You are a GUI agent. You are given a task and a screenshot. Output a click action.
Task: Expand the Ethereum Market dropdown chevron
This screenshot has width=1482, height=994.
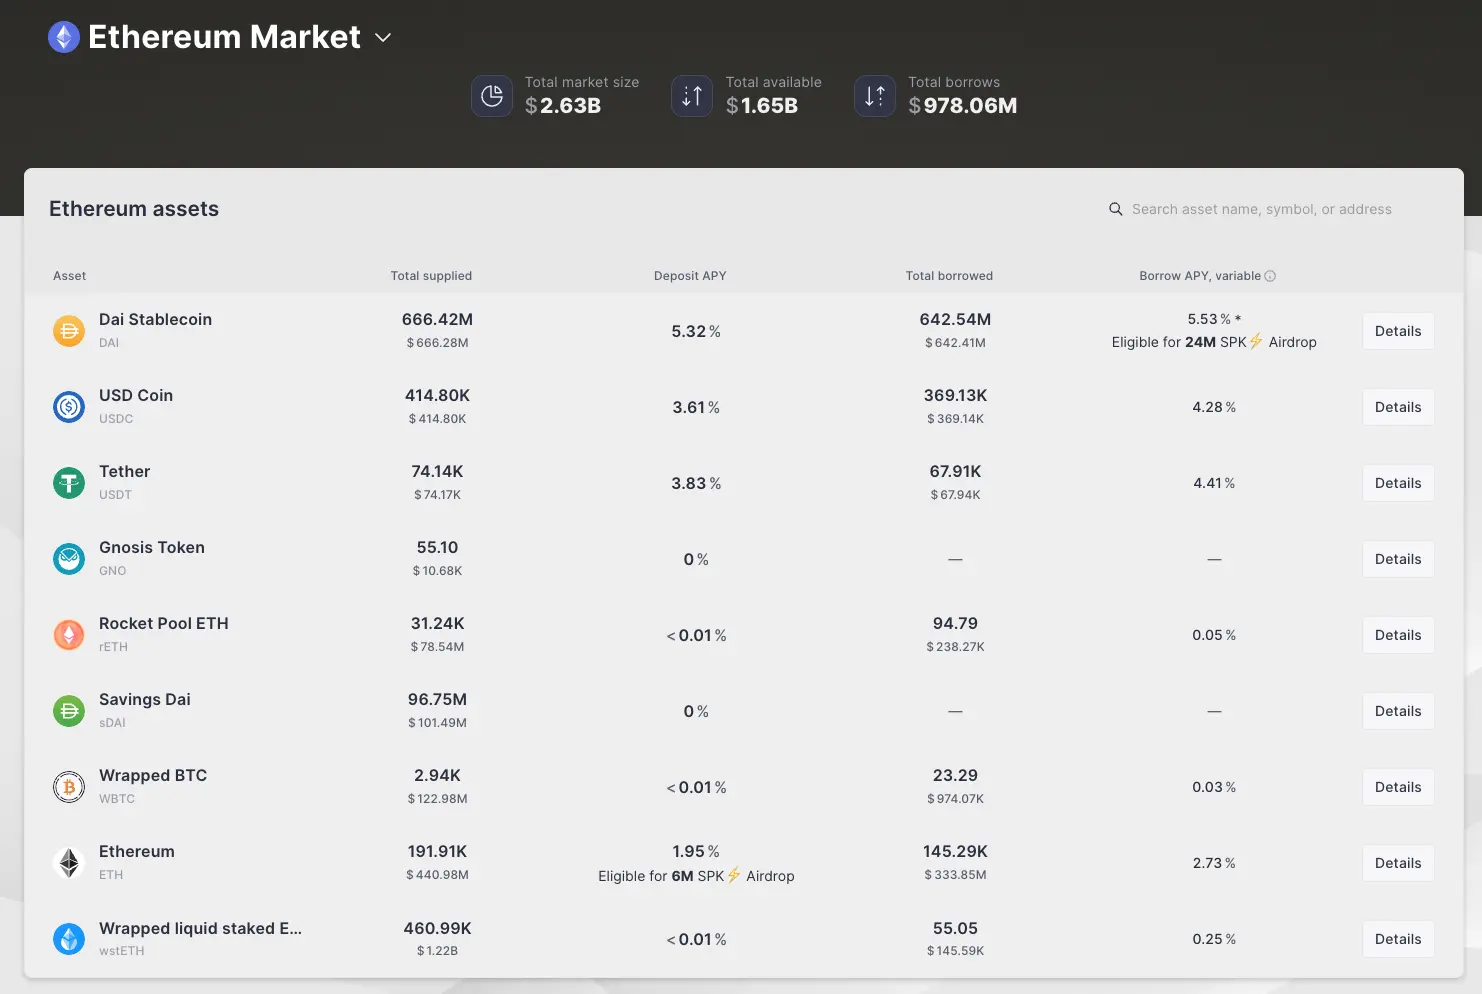[x=383, y=38]
